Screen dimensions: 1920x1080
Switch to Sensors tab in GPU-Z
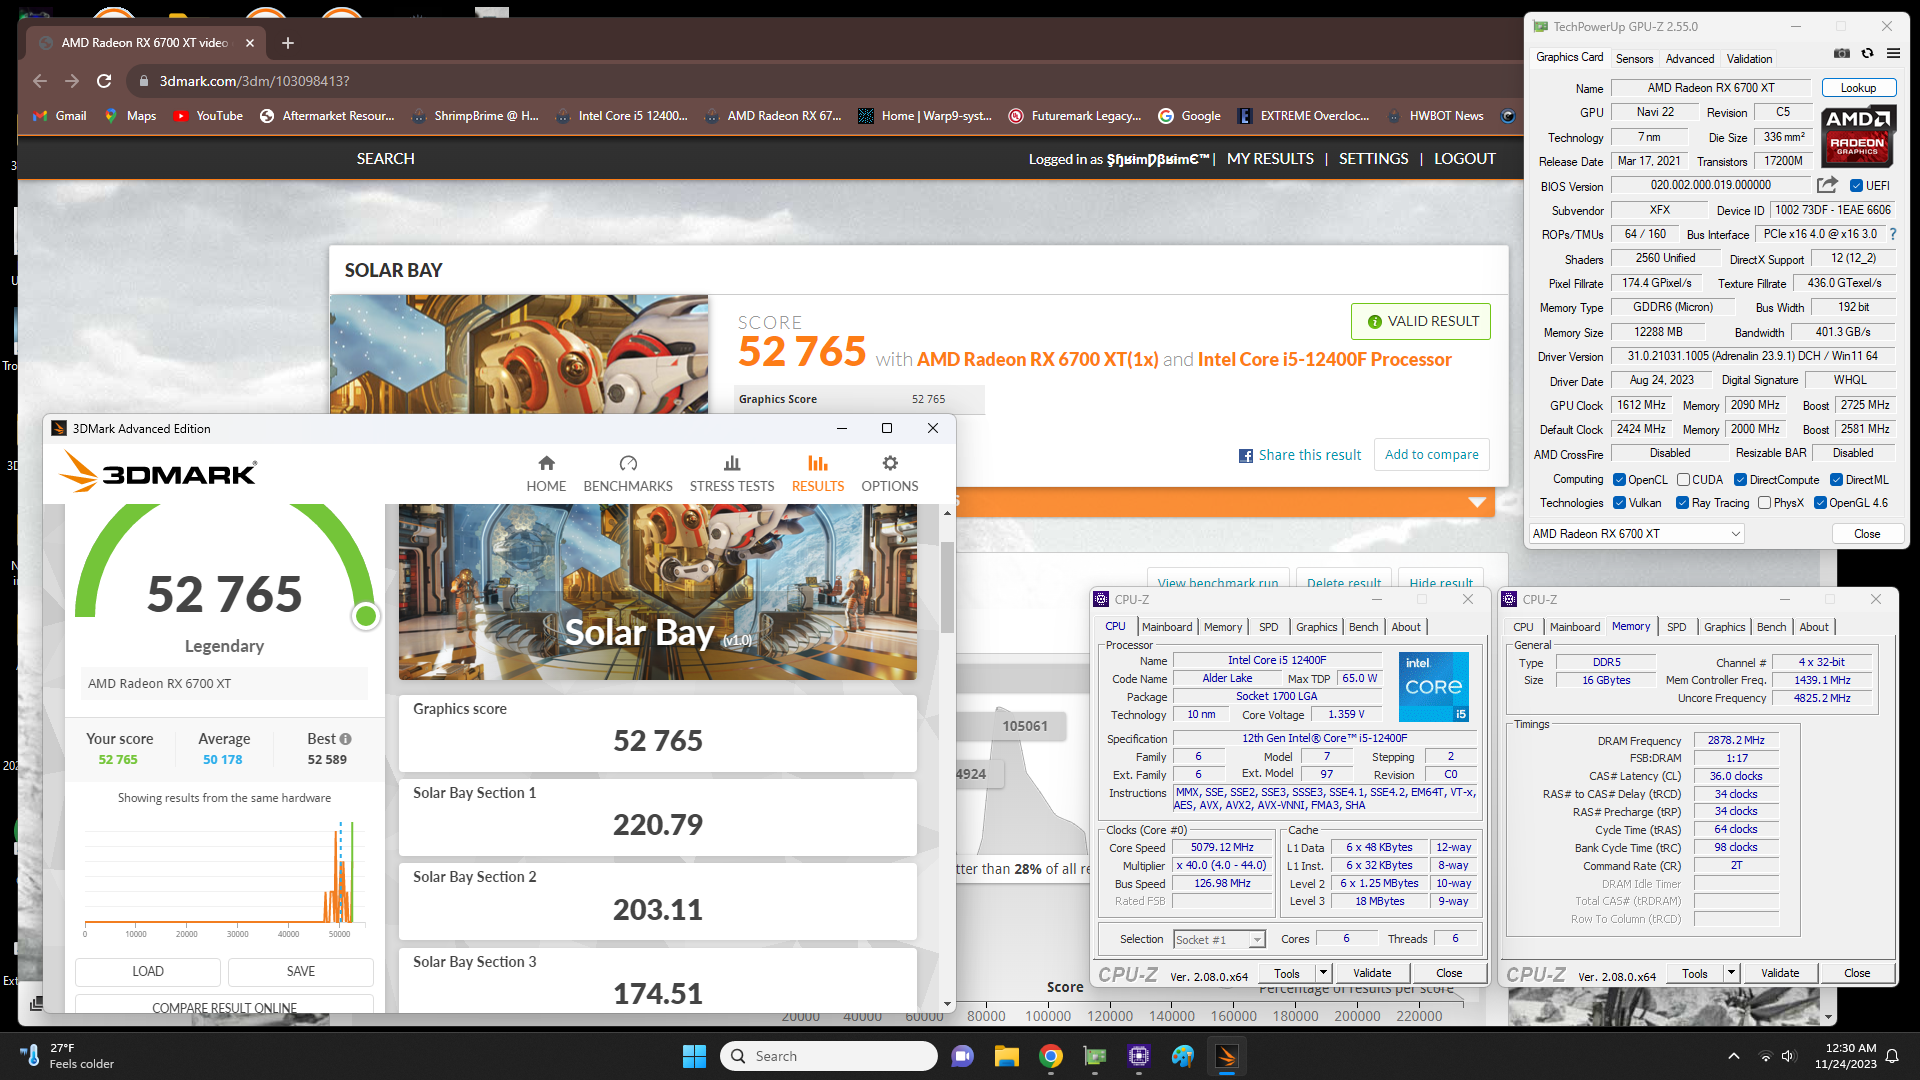(1634, 59)
